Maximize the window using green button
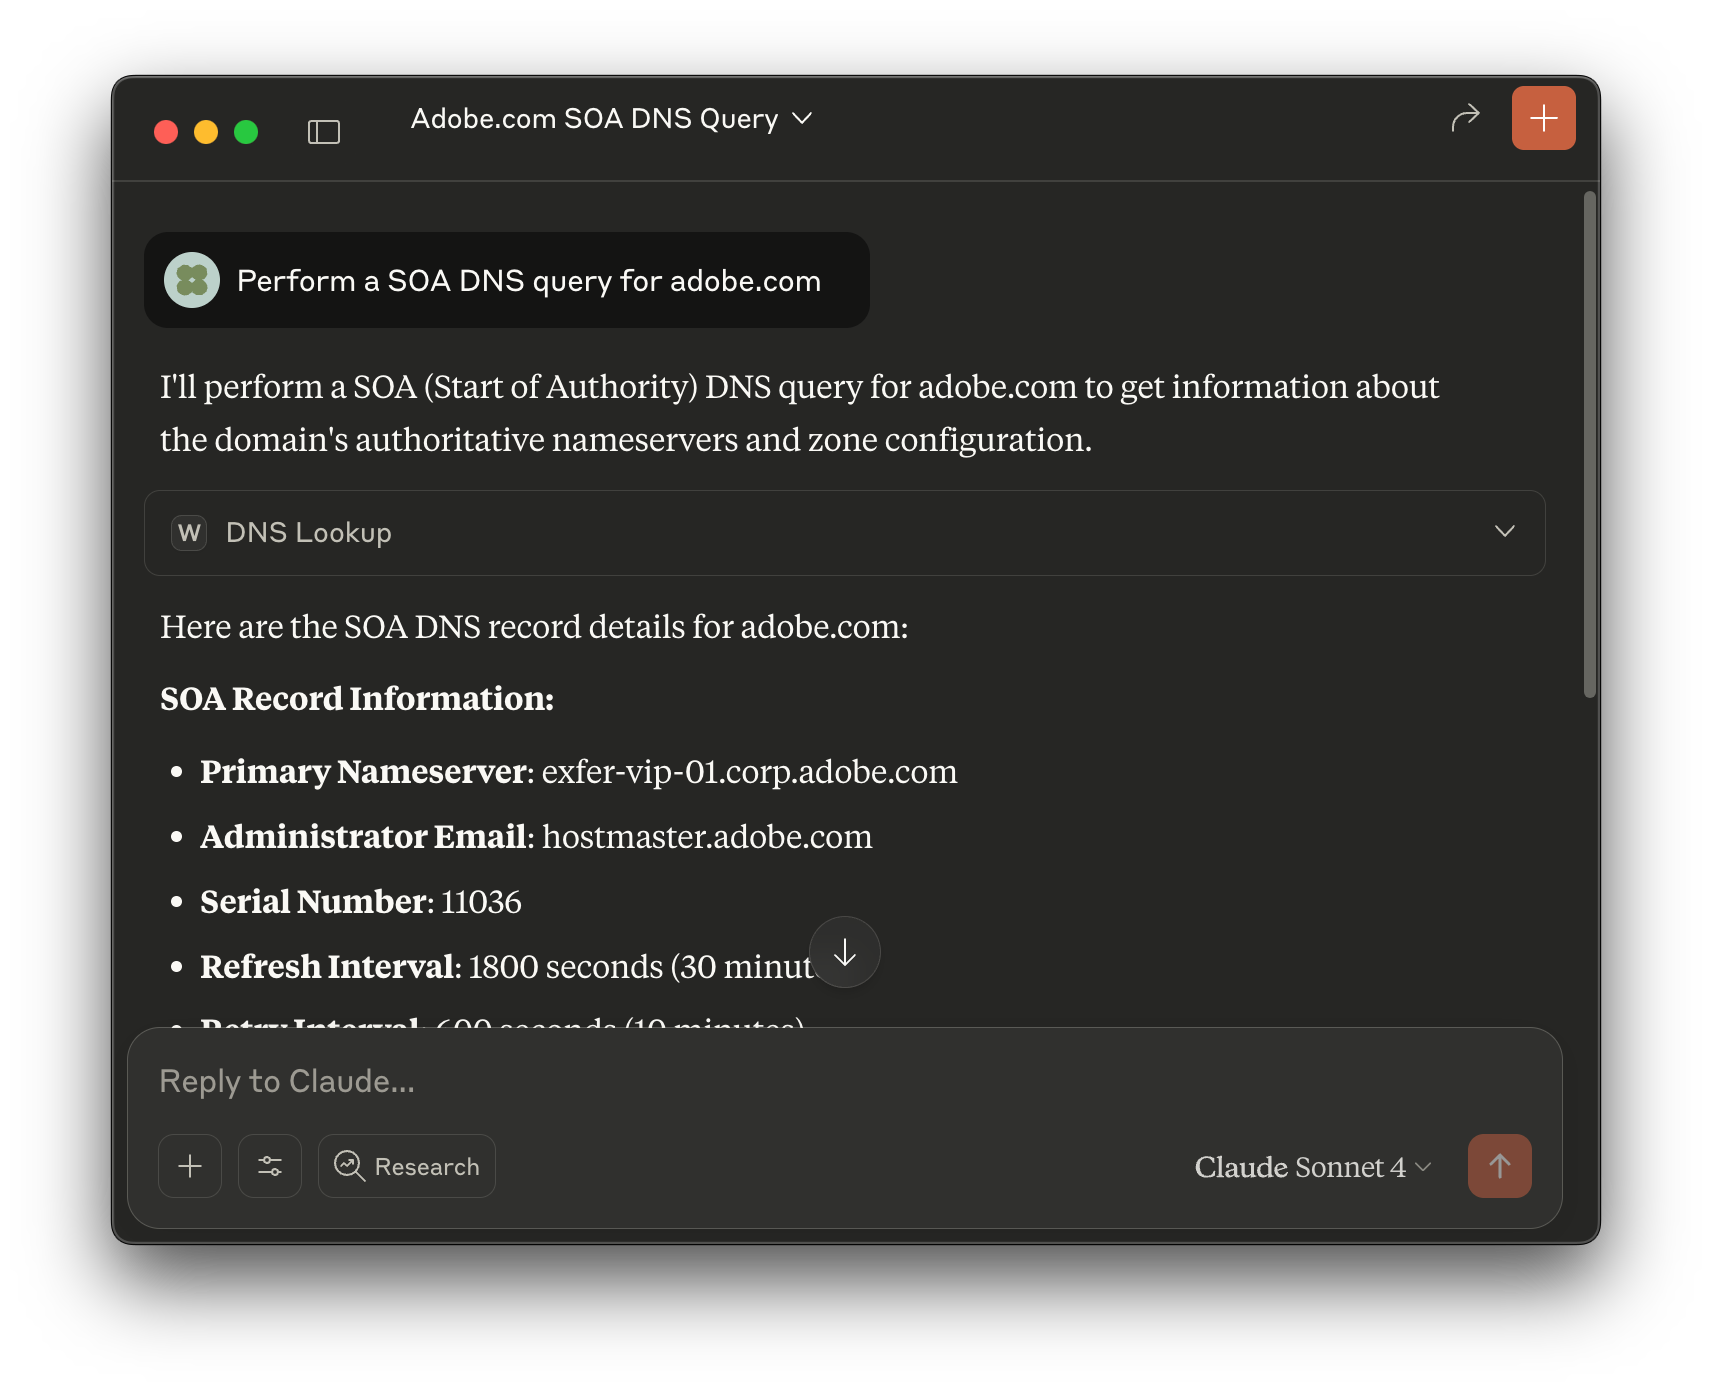Screen dimensions: 1712x1392 pyautogui.click(x=246, y=132)
